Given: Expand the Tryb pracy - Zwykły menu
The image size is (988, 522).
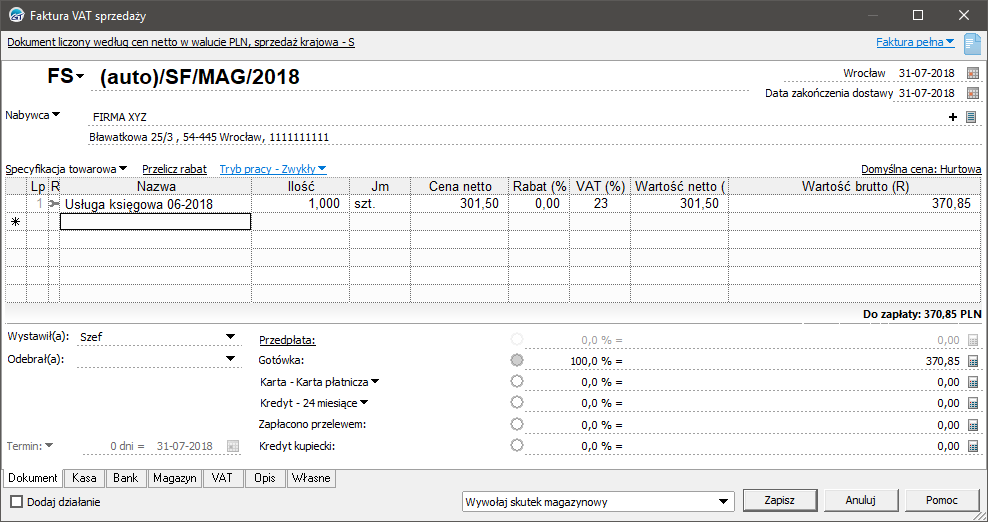Looking at the screenshot, I should point(273,169).
